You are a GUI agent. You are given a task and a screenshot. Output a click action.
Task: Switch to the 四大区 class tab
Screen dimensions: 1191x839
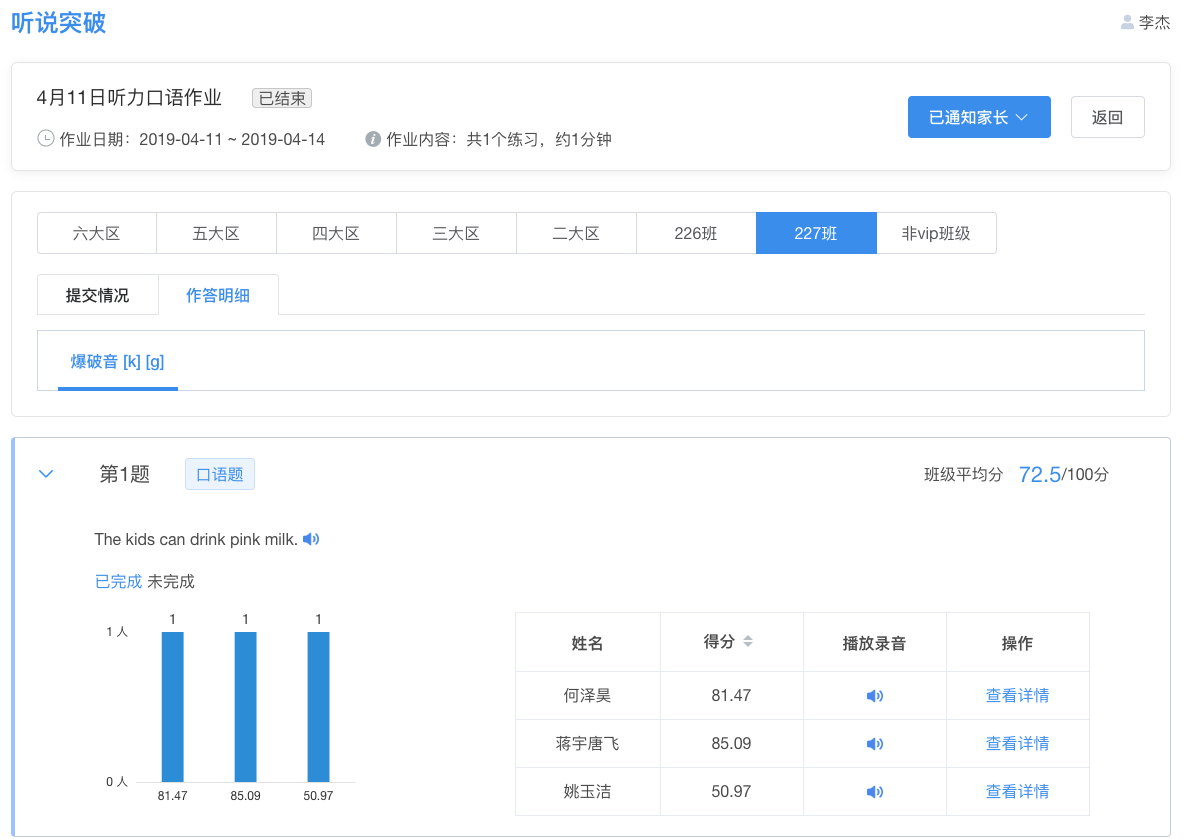[336, 233]
